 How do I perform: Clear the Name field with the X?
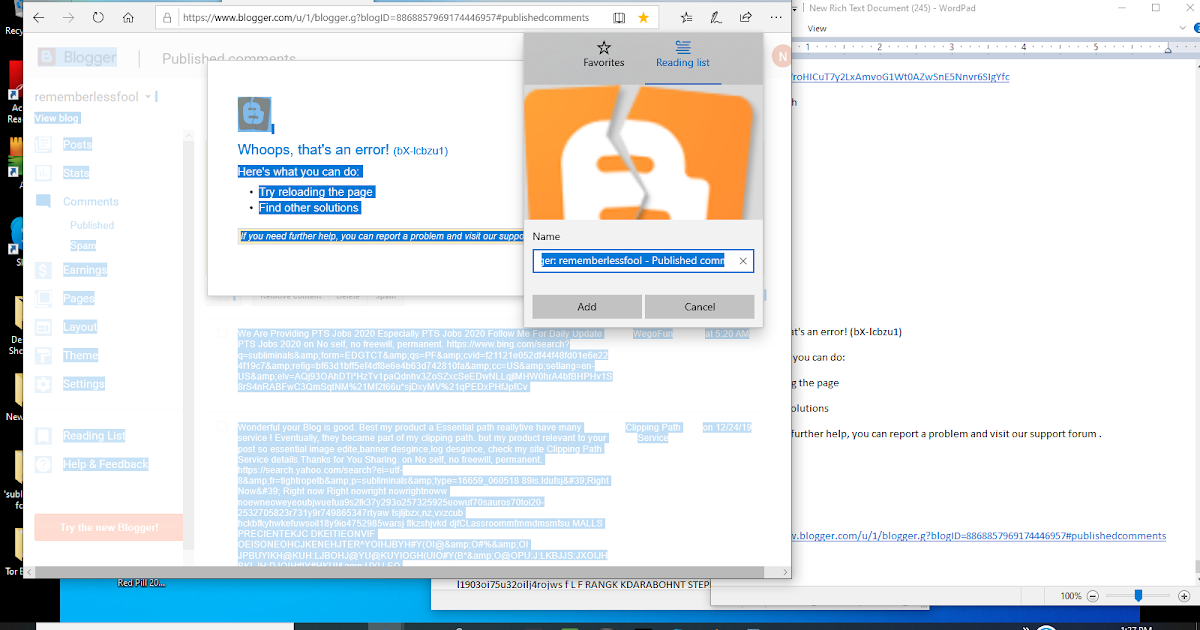pyautogui.click(x=743, y=261)
